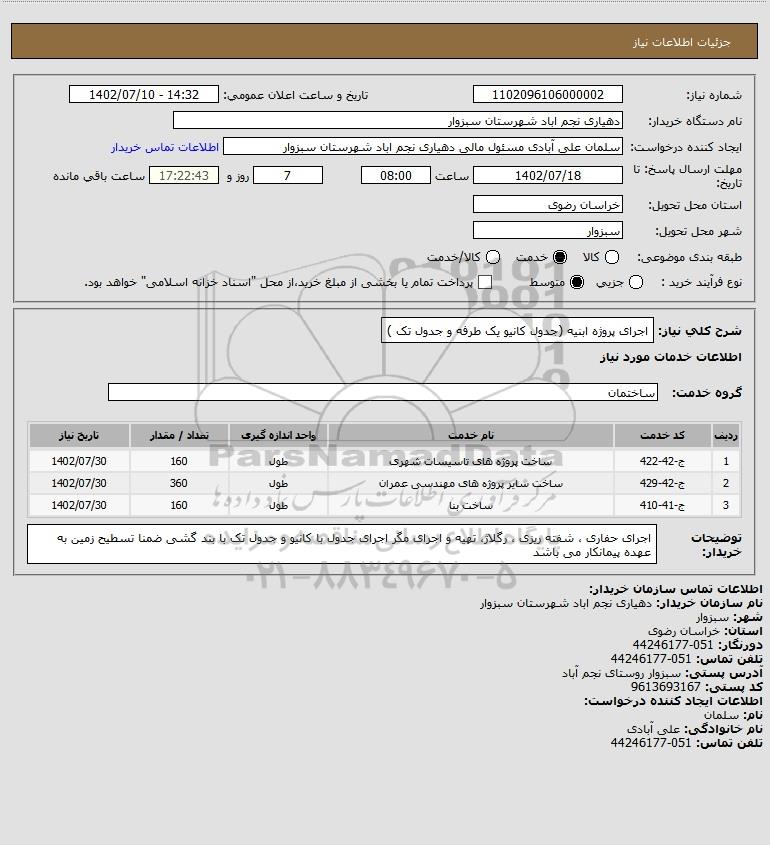This screenshot has width=770, height=845.
Task: Click the delivery province field خراسان رضوی
Action: click(x=547, y=205)
